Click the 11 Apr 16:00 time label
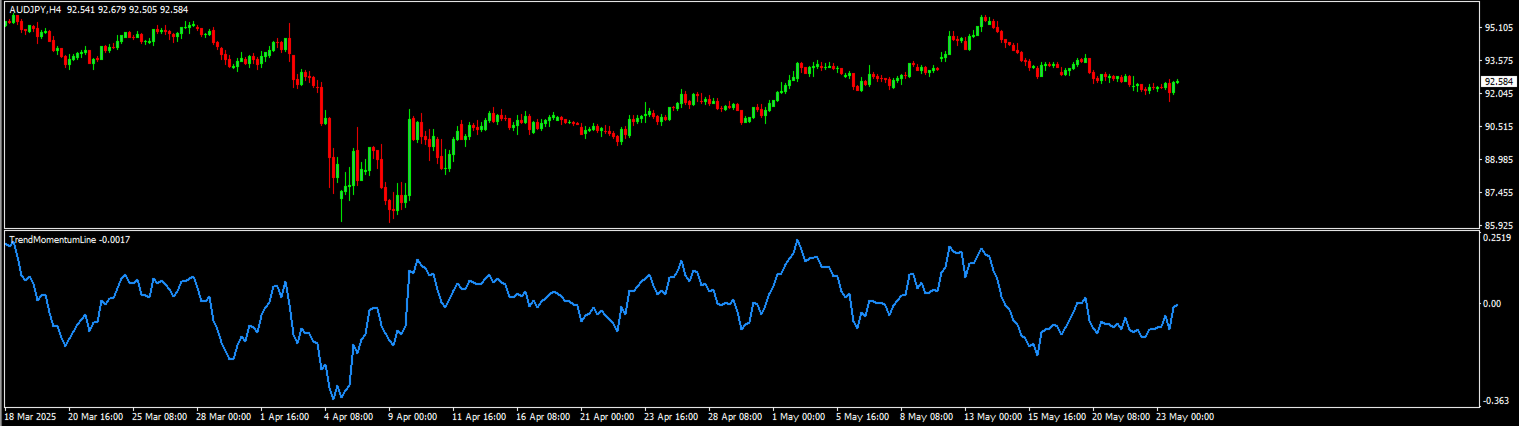Image resolution: width=1519 pixels, height=426 pixels. click(x=480, y=416)
